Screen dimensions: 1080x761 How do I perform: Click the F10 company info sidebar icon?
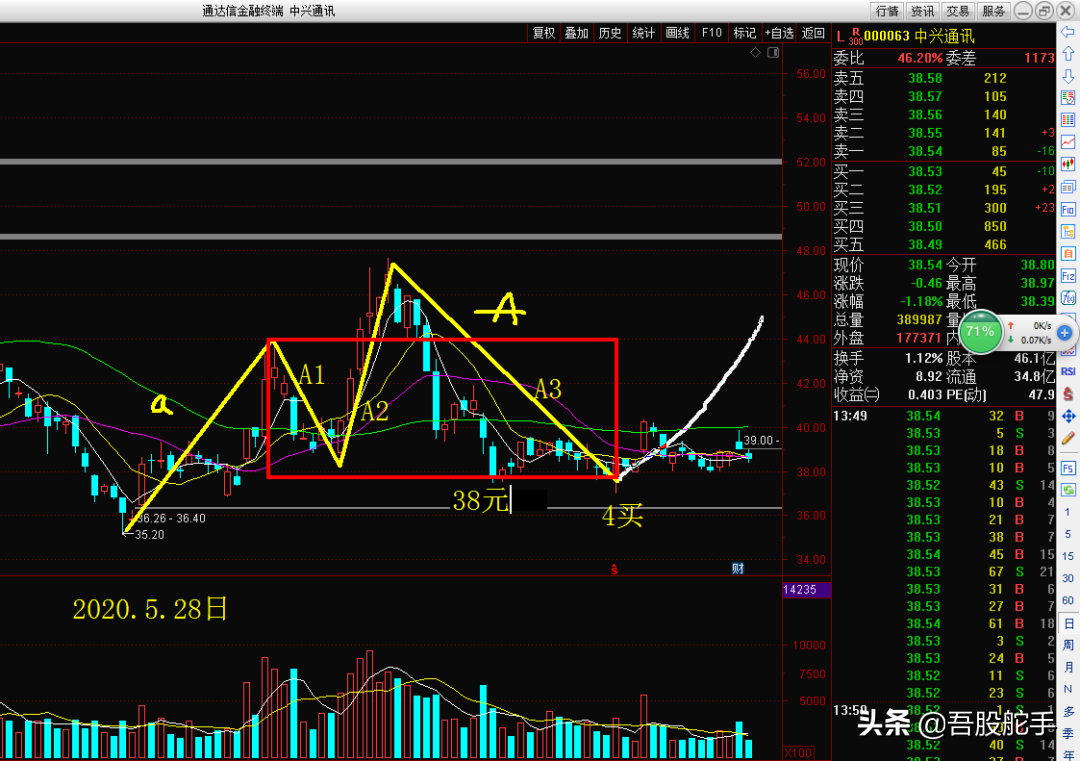[1068, 209]
